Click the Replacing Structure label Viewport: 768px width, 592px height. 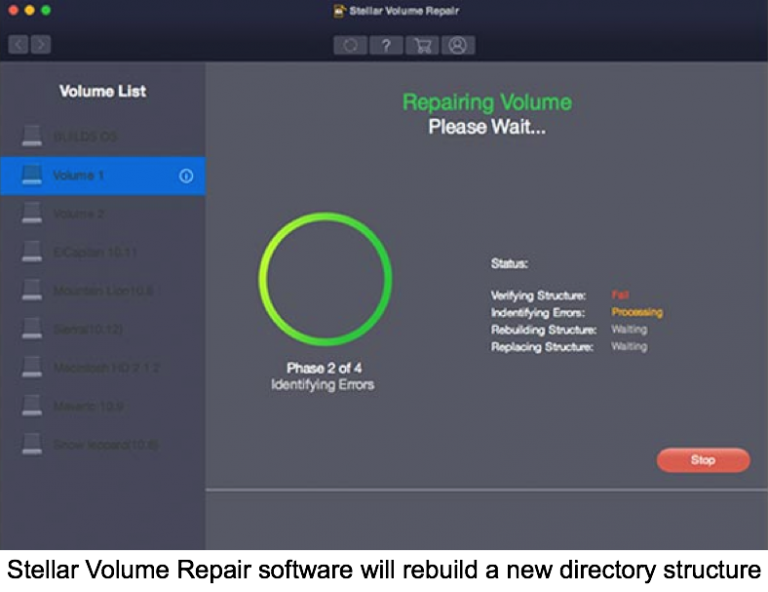click(542, 347)
